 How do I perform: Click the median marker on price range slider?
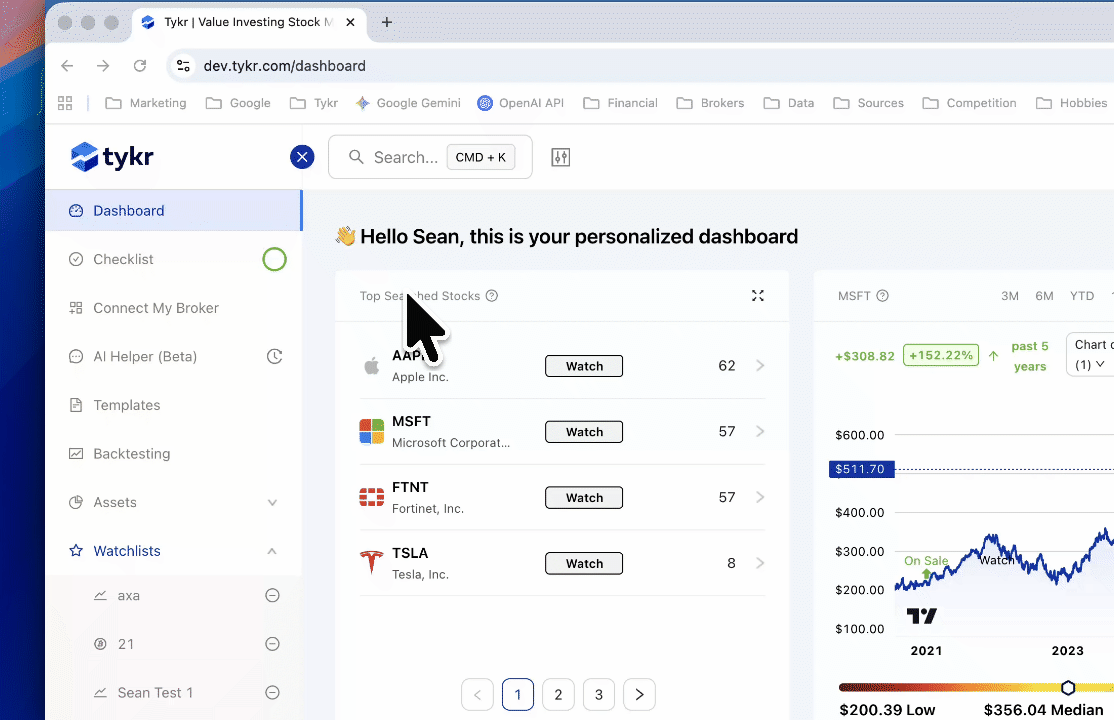tap(1068, 688)
